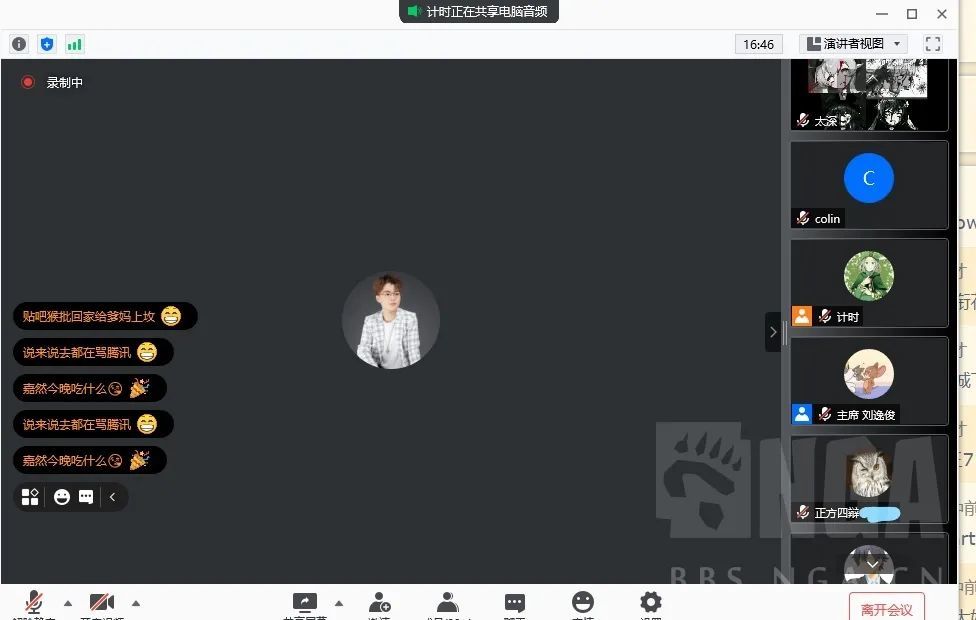Open the 演讲者视图 view dropdown
976x620 pixels.
853,44
